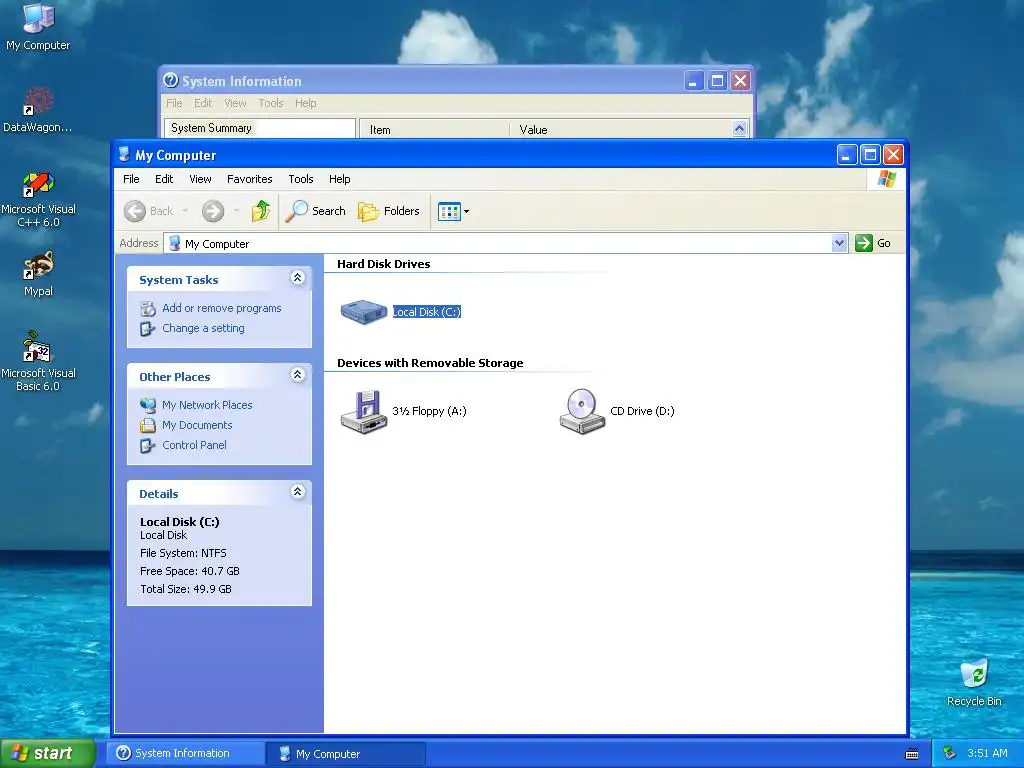Click the address bar My Computer icon
The image size is (1024, 768).
[x=174, y=244]
